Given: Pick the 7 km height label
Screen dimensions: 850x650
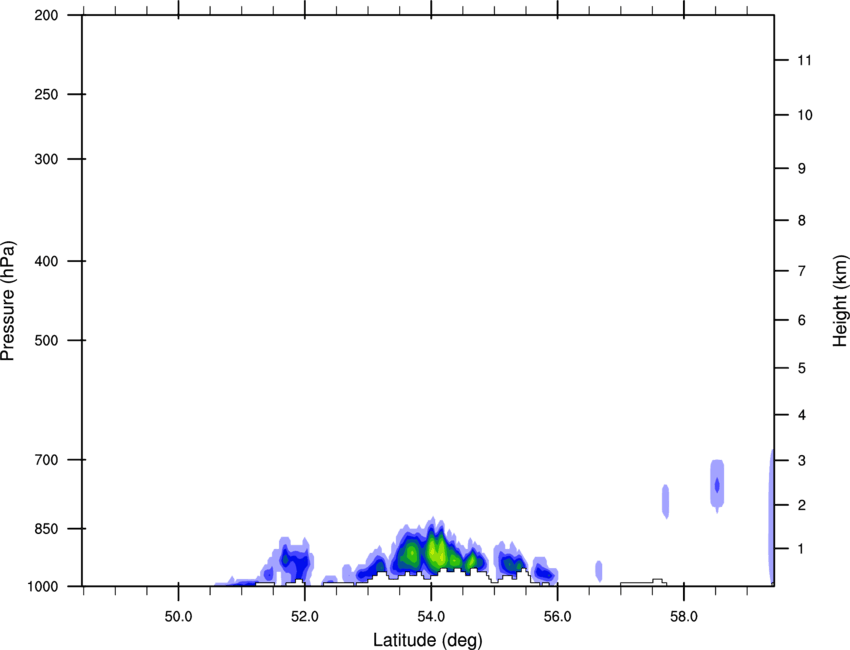Looking at the screenshot, I should coord(802,271).
